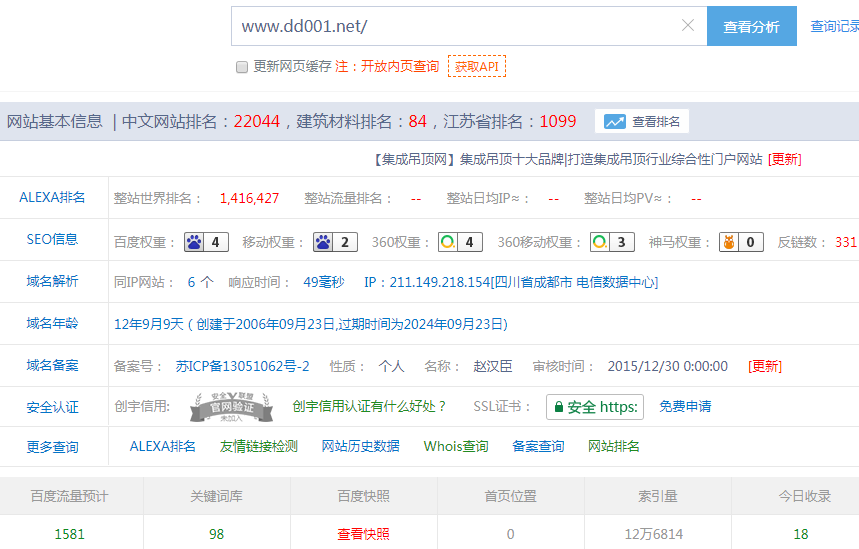Click the IP address 211.149.218.154

pos(440,282)
